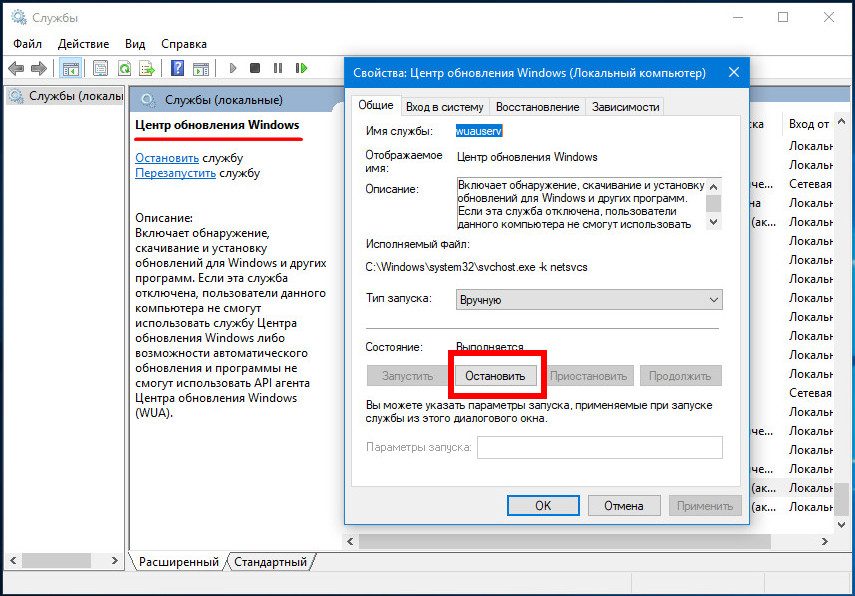
Task: Open the Восстановление tab
Action: [537, 107]
